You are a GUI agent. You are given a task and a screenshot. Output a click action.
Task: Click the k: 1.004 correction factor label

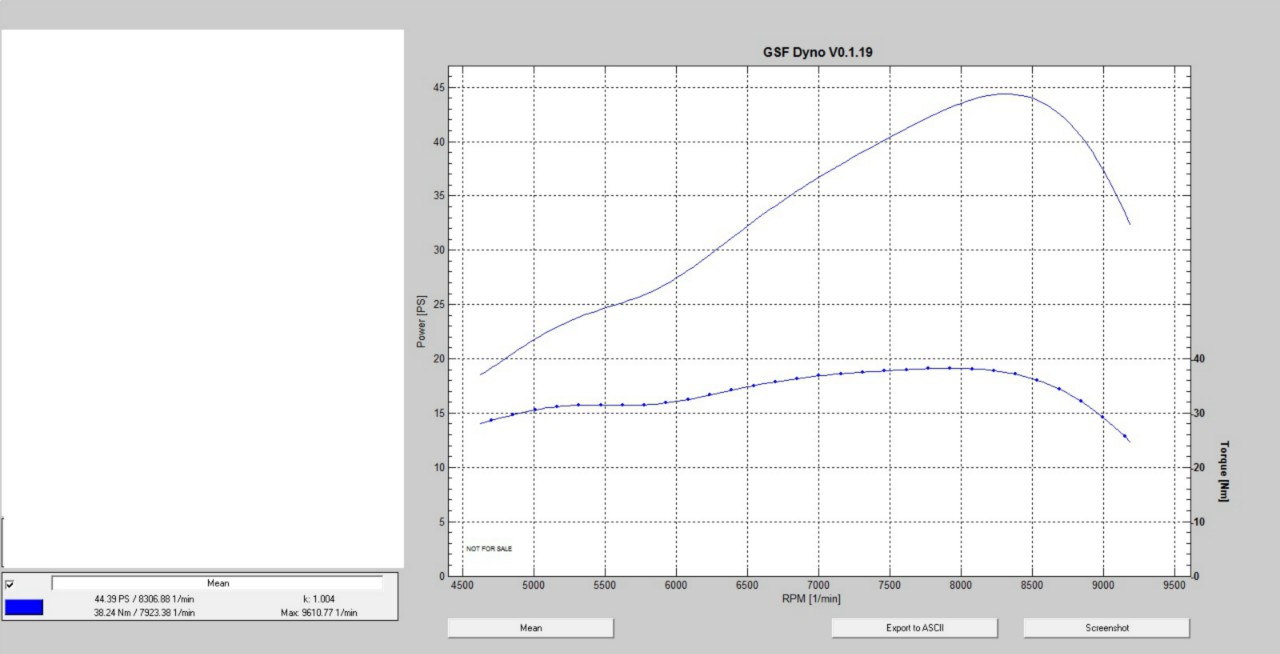pos(319,599)
